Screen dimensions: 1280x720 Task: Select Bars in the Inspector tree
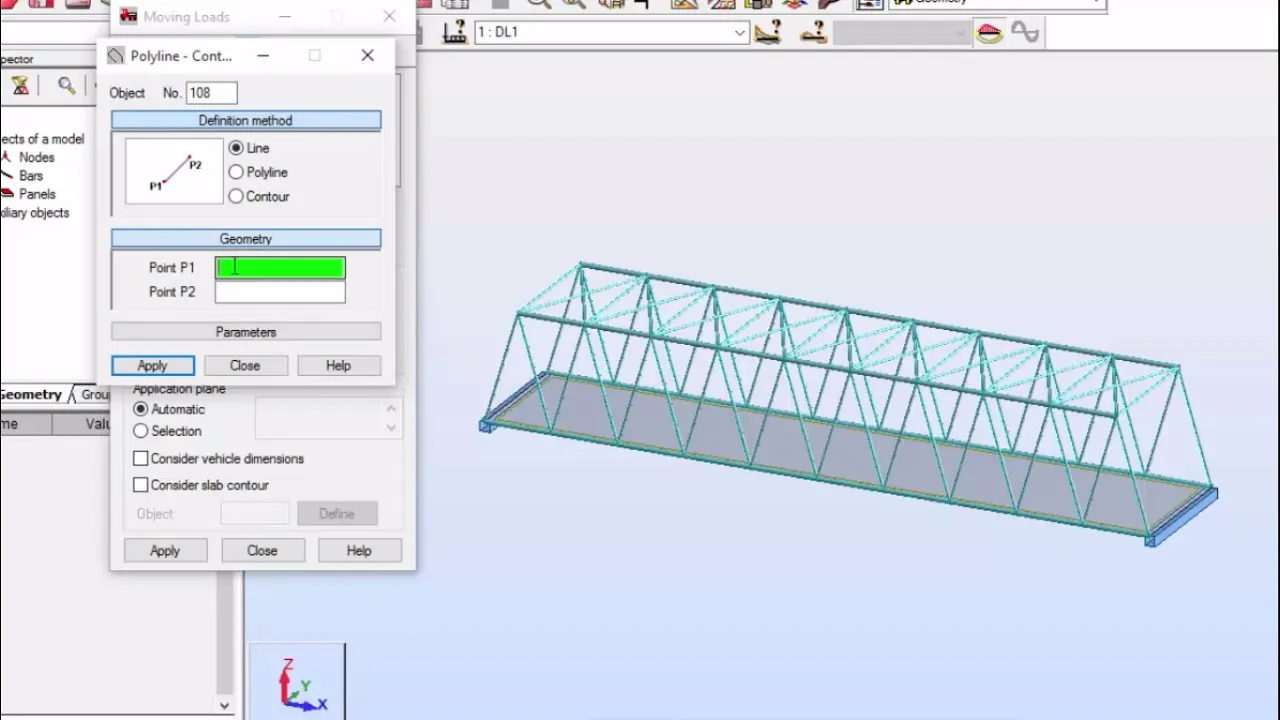(31, 175)
